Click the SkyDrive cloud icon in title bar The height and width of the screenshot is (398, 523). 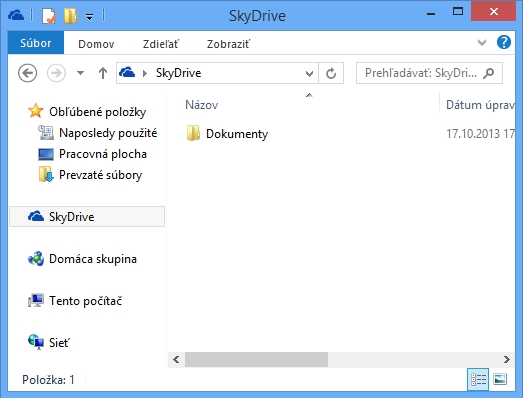16,15
